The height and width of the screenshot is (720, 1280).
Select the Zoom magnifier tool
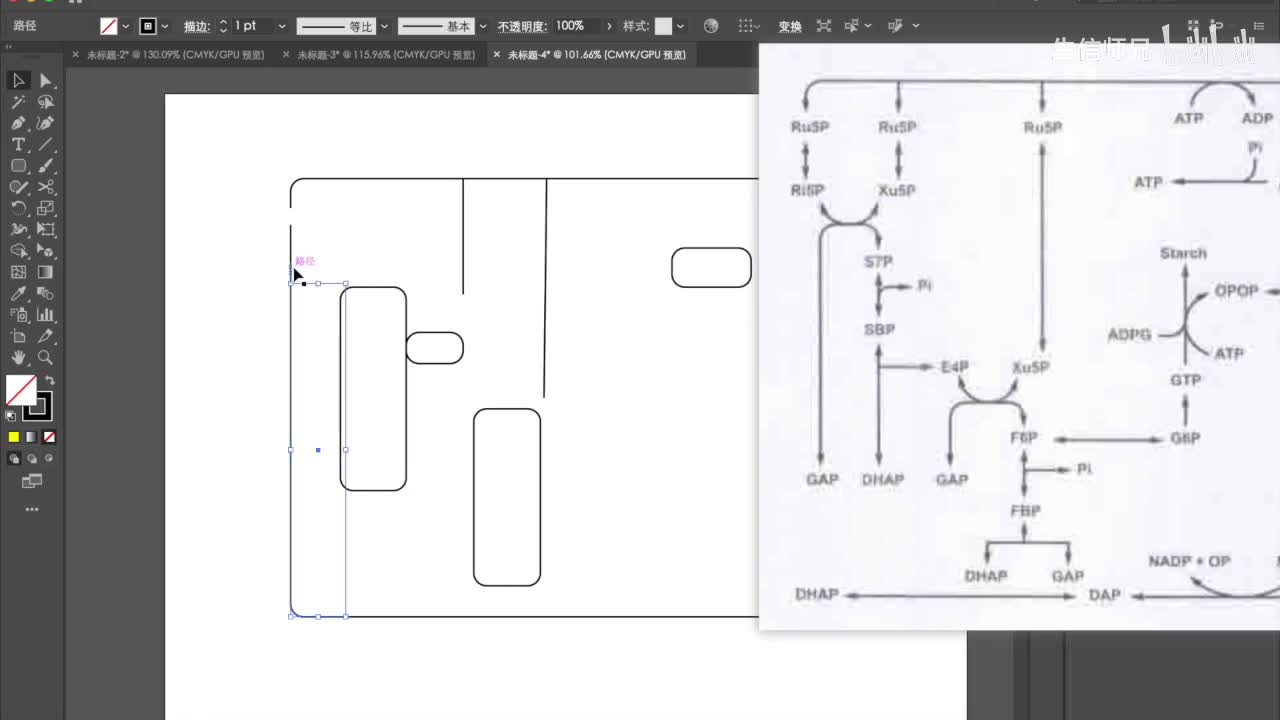(45, 357)
